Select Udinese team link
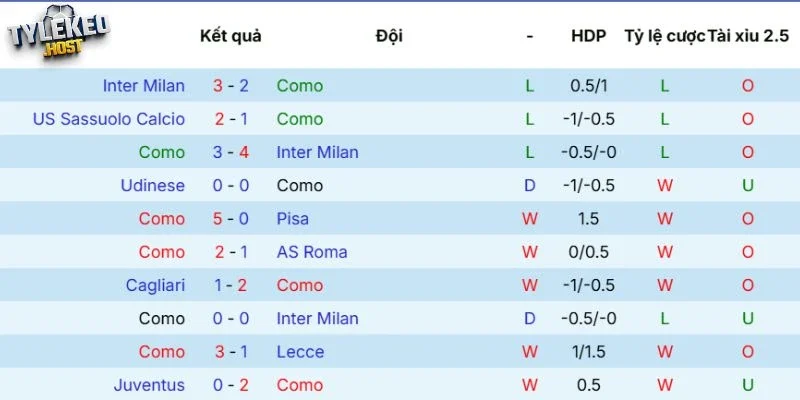 point(152,185)
